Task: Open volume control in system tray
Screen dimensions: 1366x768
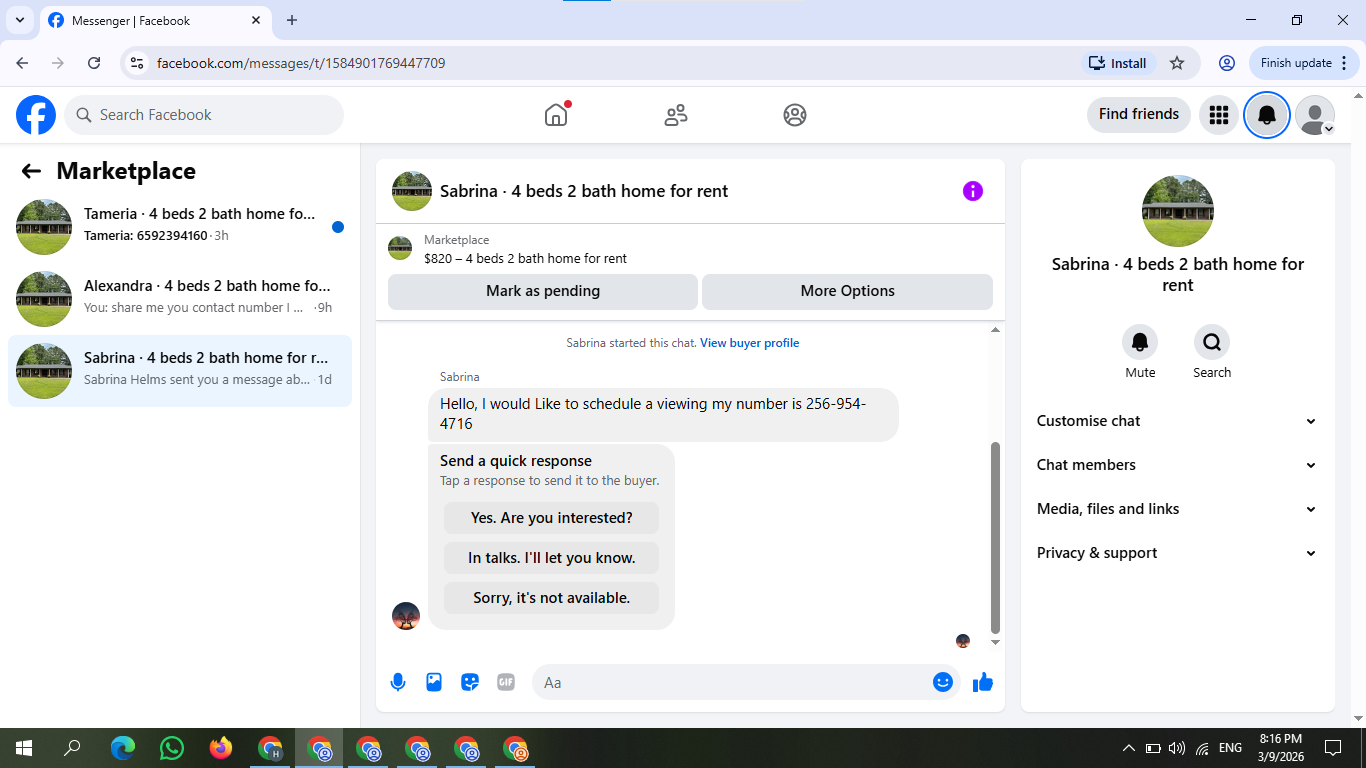Action: tap(1177, 748)
